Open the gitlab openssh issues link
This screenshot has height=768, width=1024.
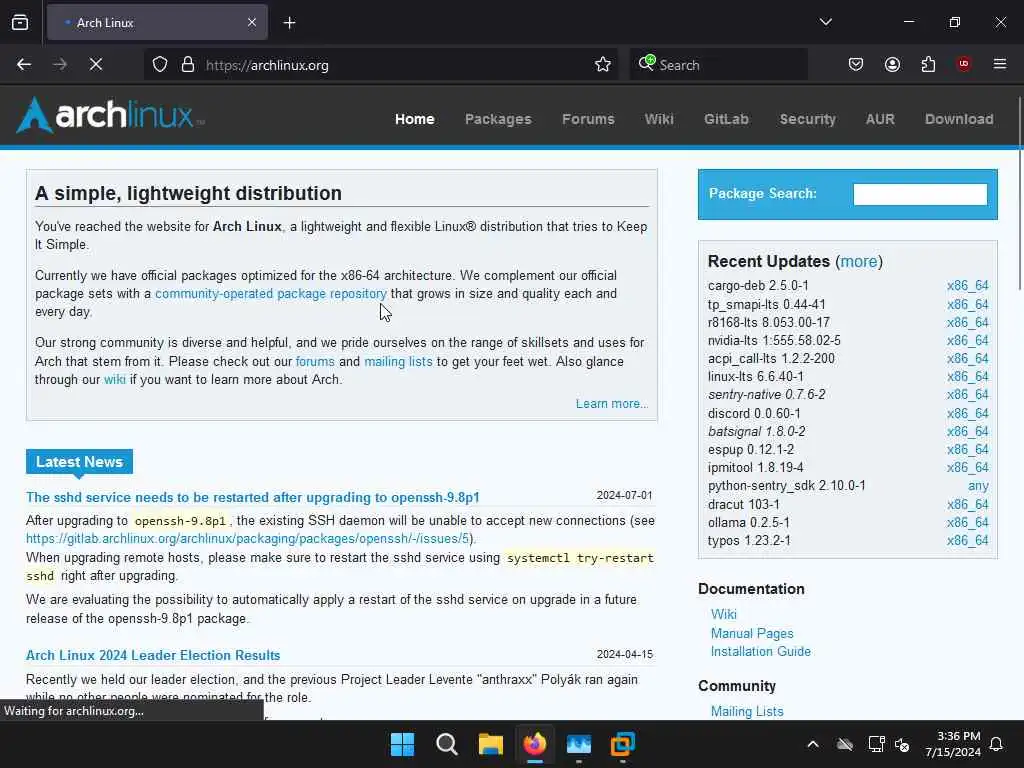pyautogui.click(x=248, y=539)
